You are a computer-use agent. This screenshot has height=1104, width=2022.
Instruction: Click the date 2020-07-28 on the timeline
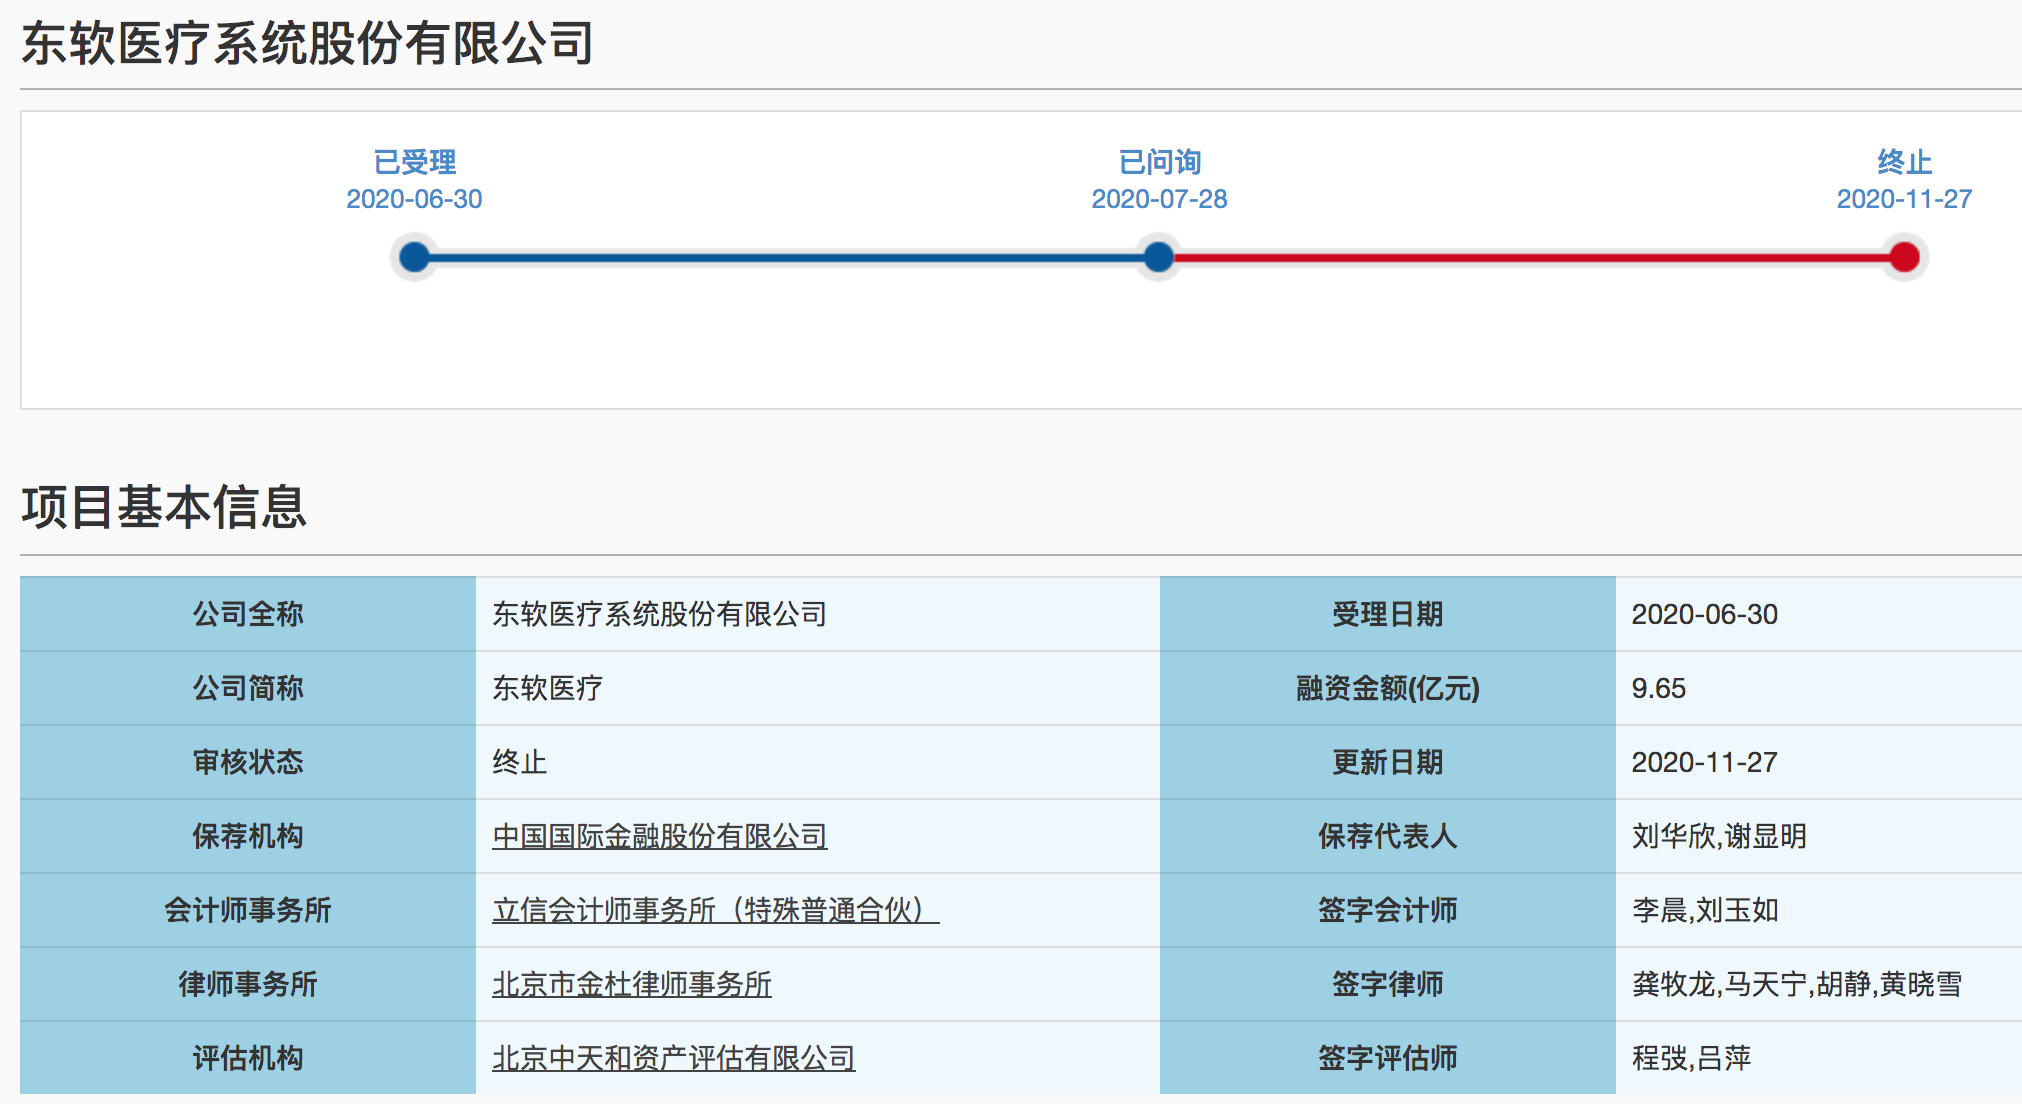click(1159, 199)
